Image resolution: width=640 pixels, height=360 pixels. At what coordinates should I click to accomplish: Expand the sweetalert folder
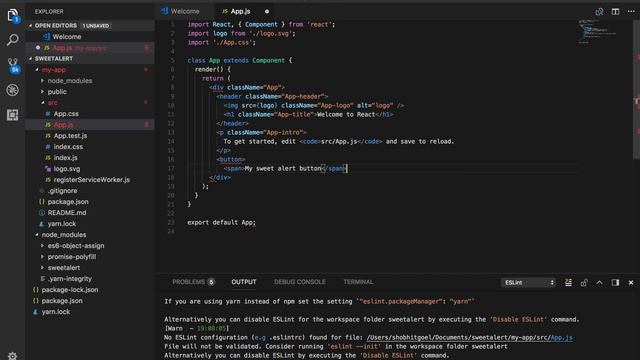63,268
